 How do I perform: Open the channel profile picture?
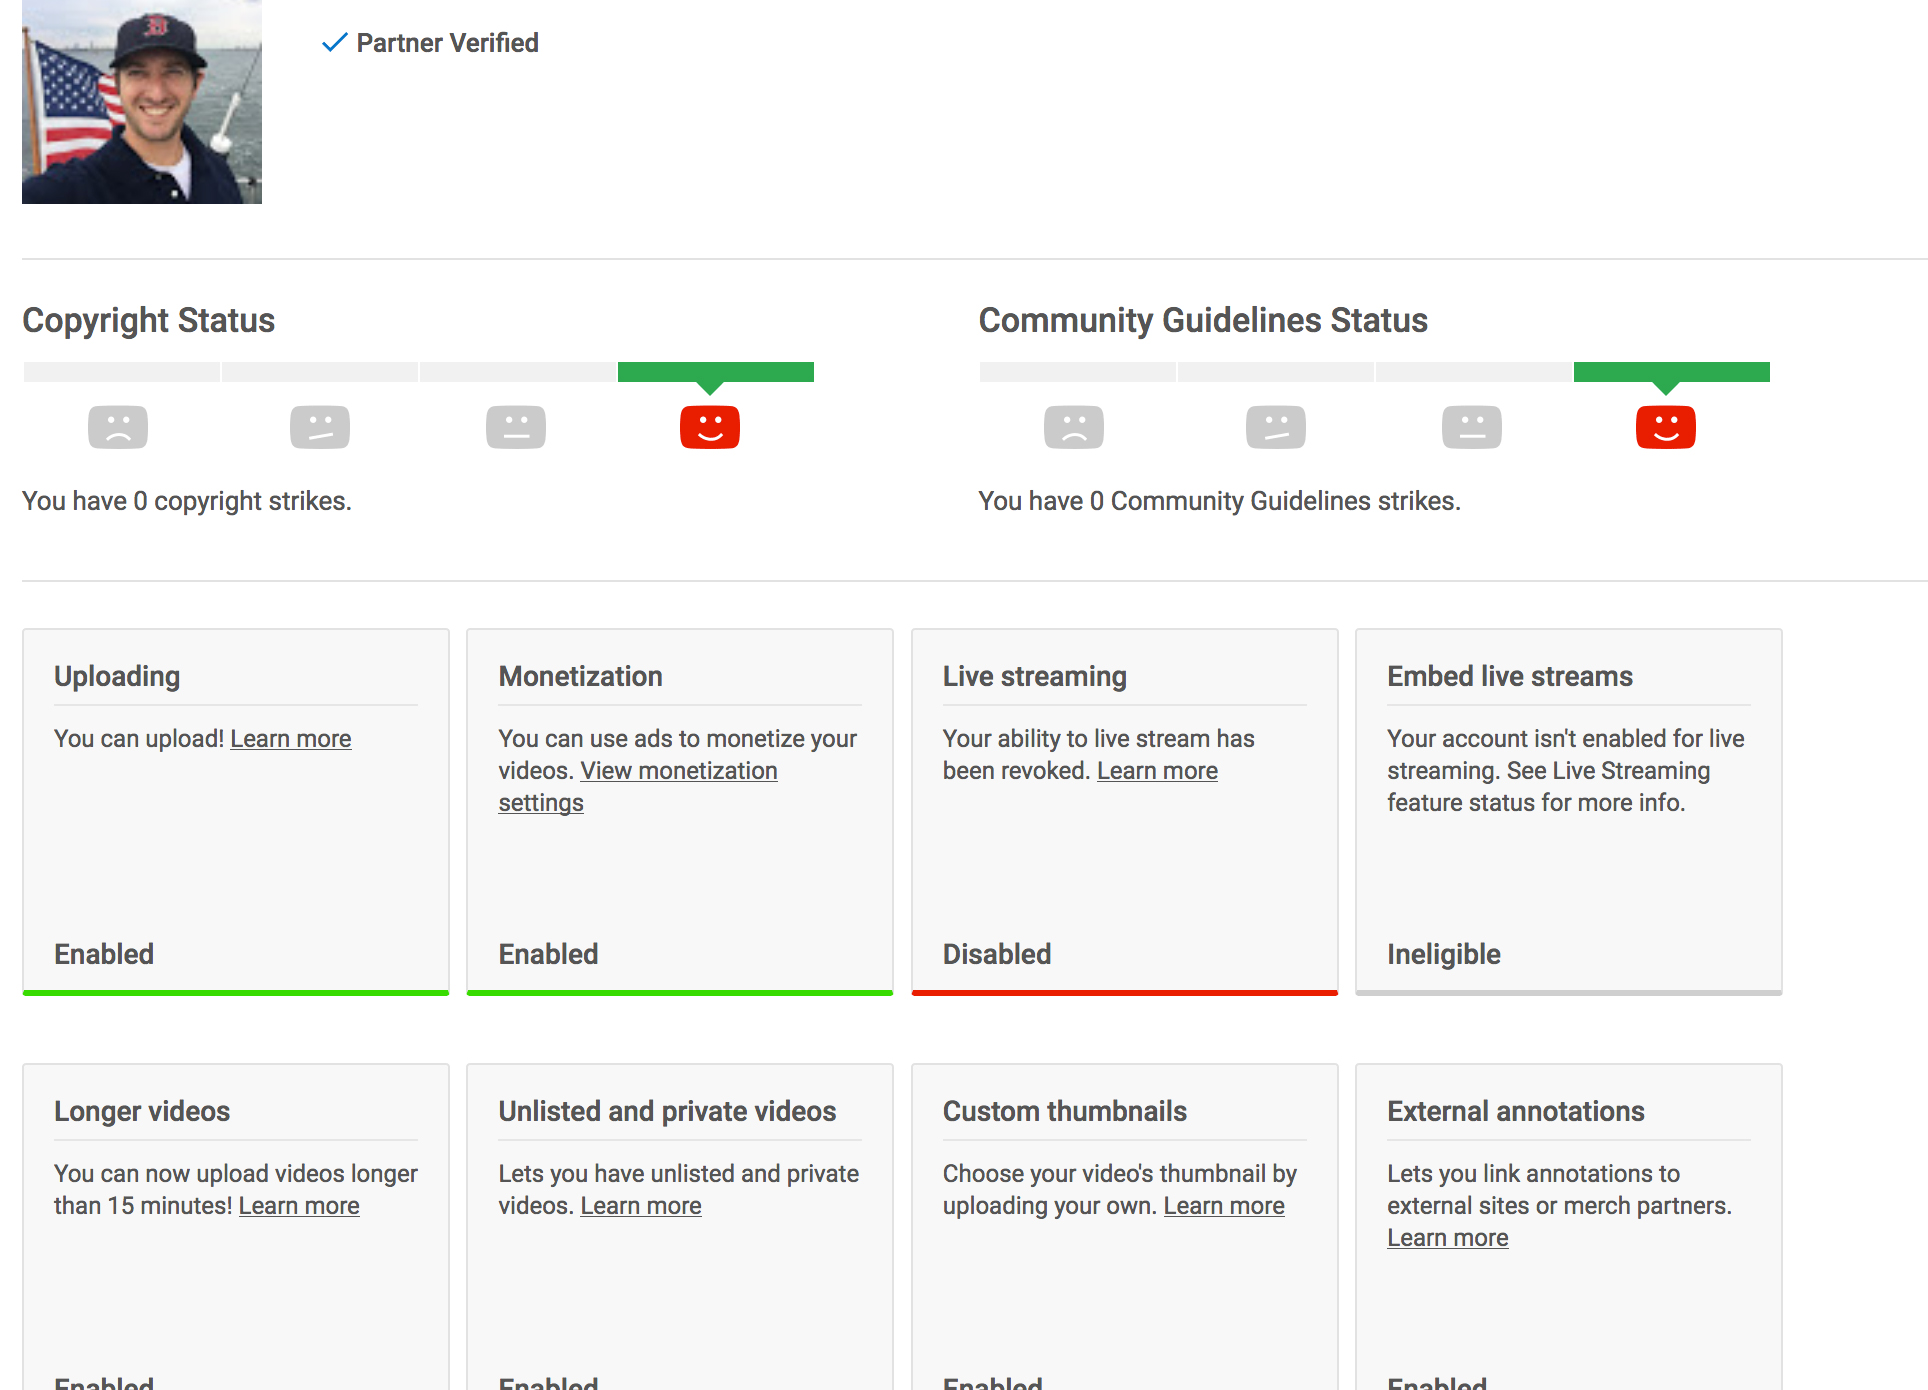pos(142,102)
